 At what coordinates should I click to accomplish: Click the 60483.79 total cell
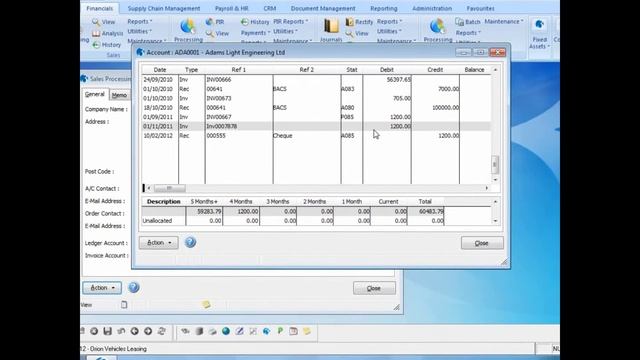click(426, 211)
